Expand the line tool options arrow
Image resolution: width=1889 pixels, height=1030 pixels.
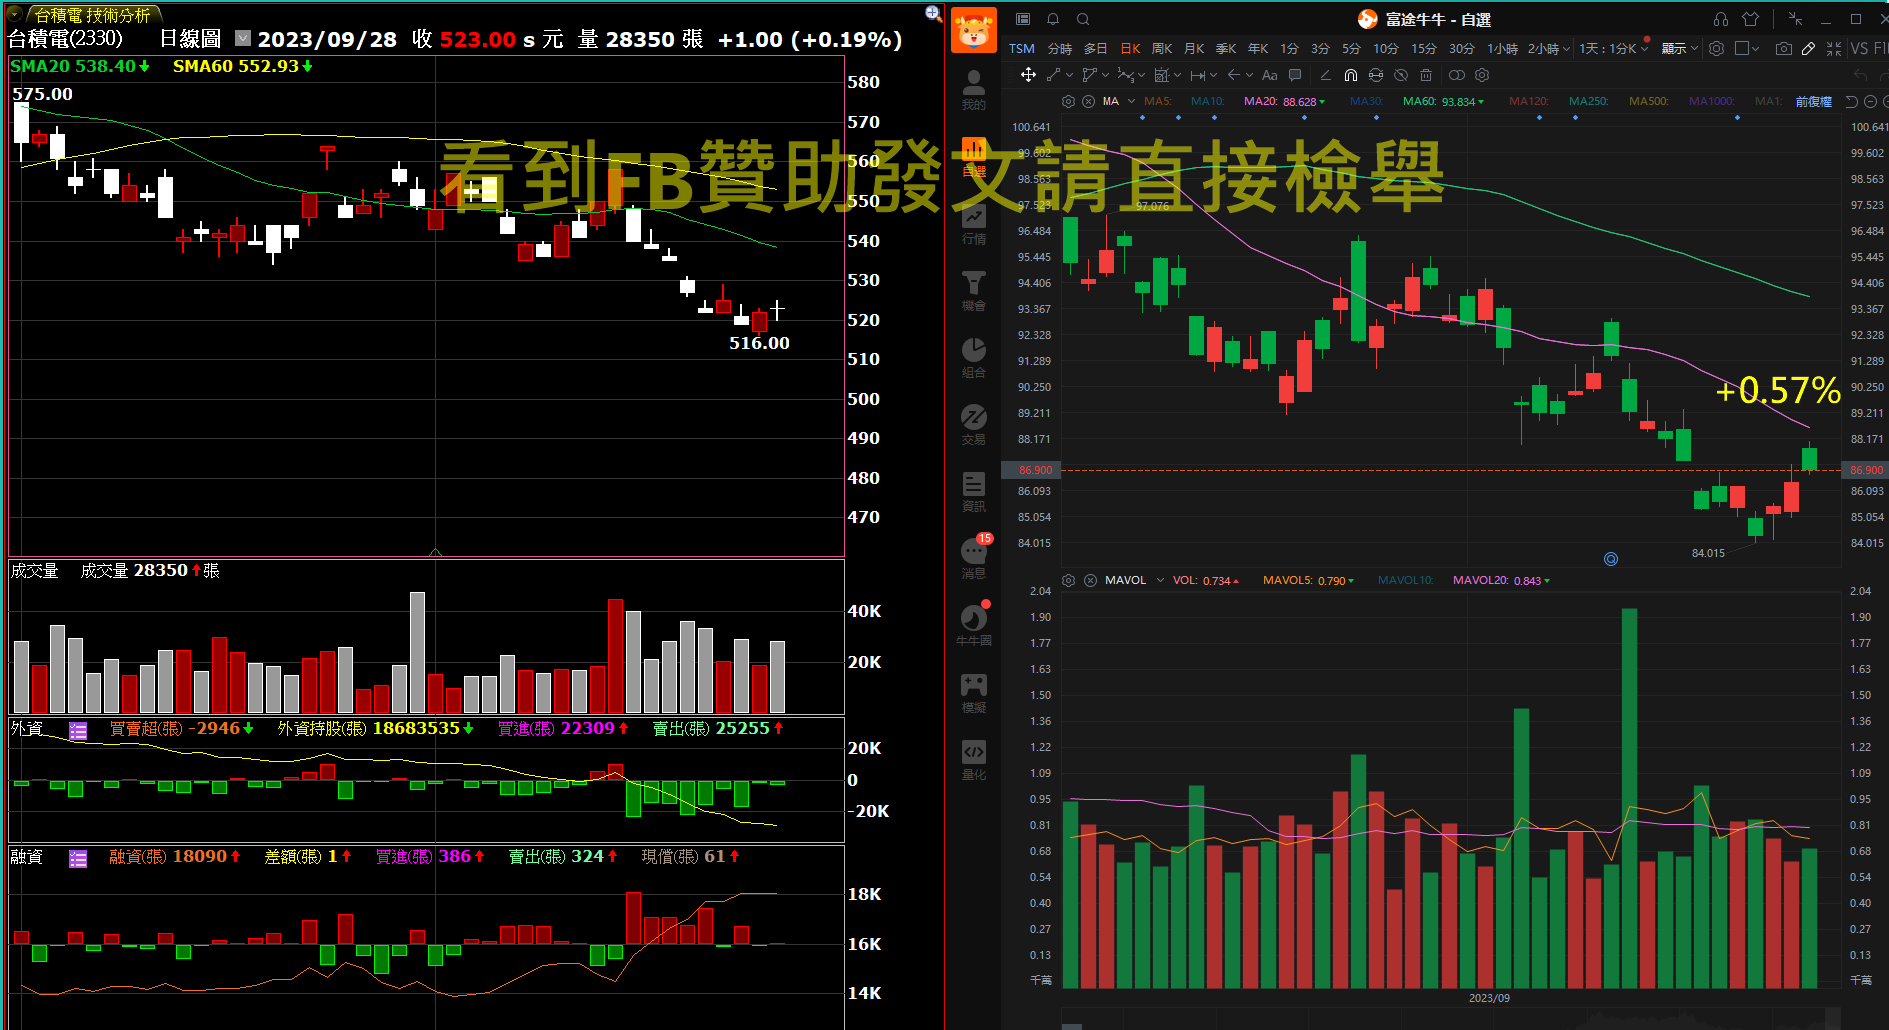1069,75
